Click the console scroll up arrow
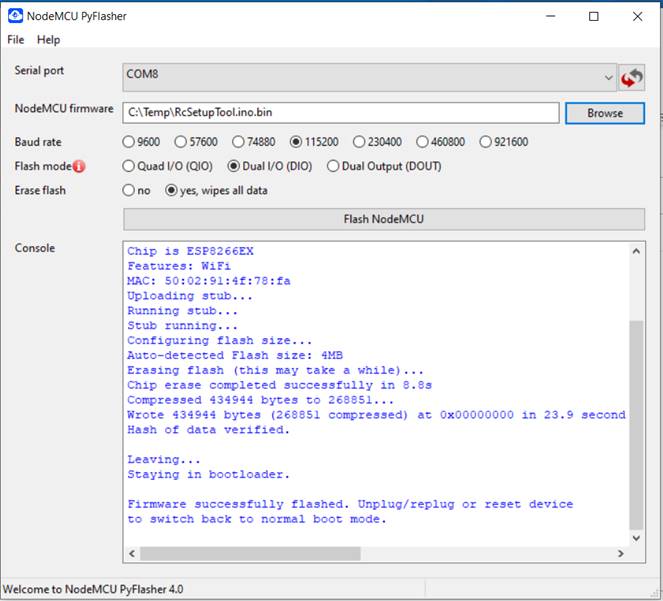 (636, 251)
